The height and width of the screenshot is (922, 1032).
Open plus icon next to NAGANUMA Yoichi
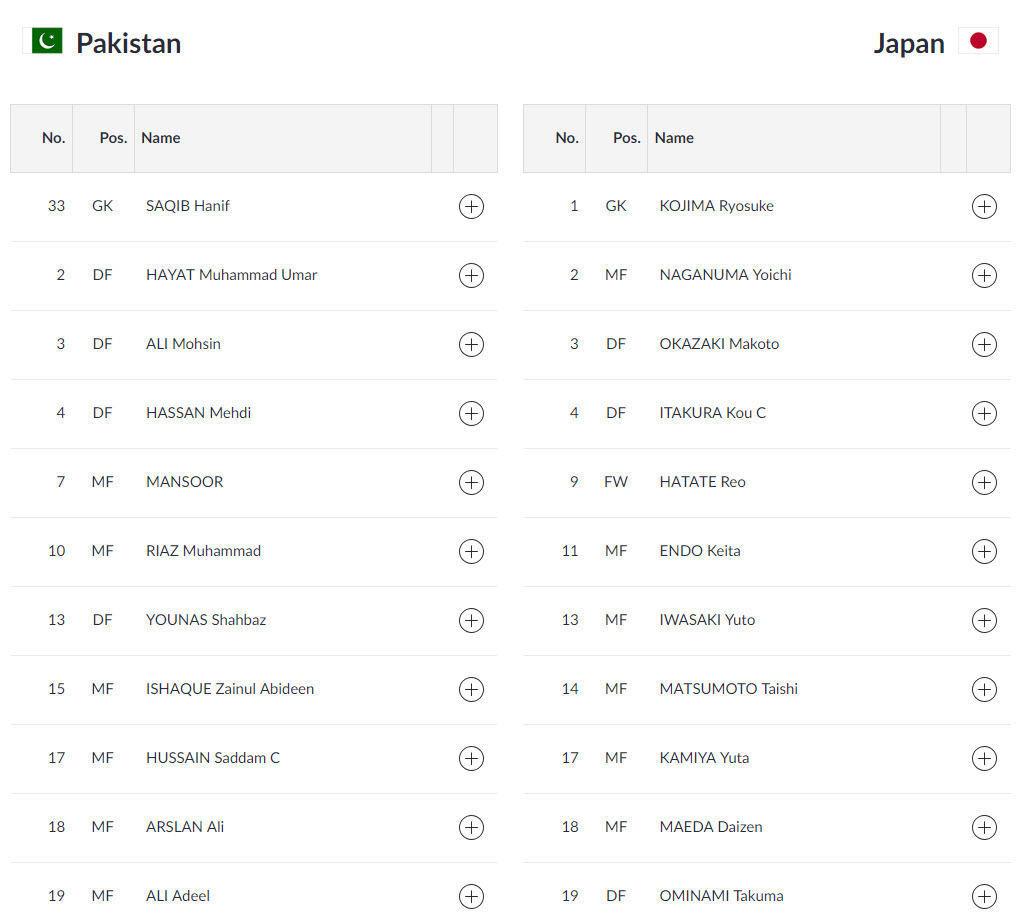point(984,276)
